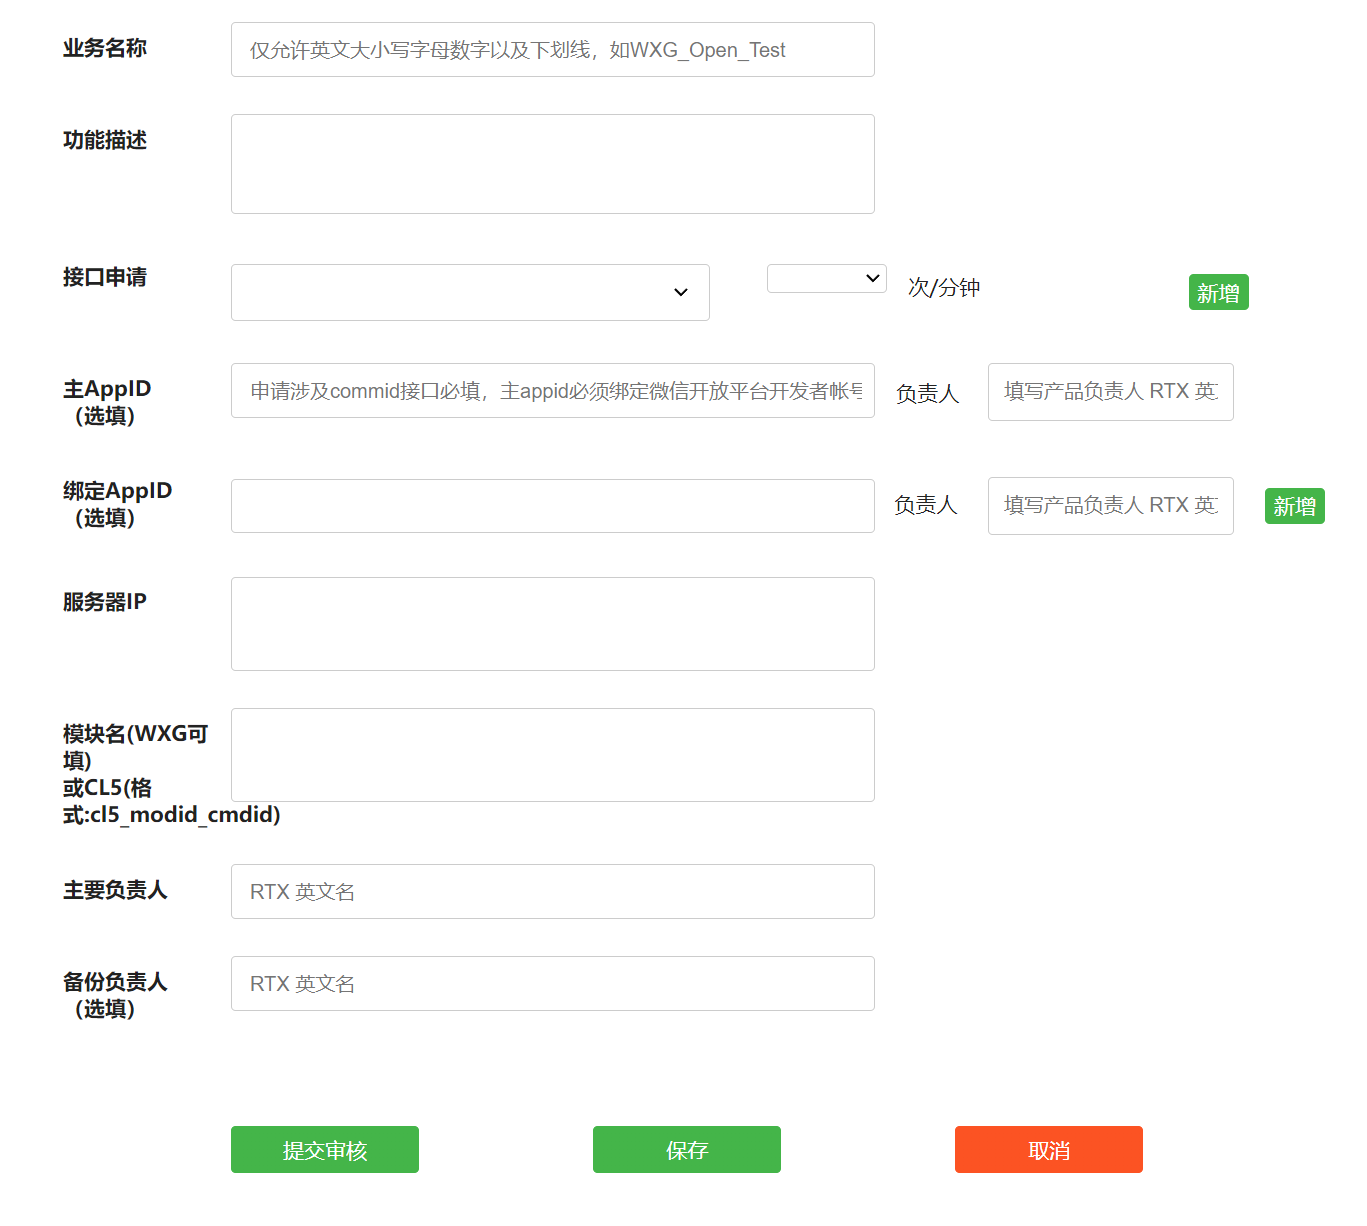
Task: Select the 备份负责人 backup contact field
Action: click(552, 983)
